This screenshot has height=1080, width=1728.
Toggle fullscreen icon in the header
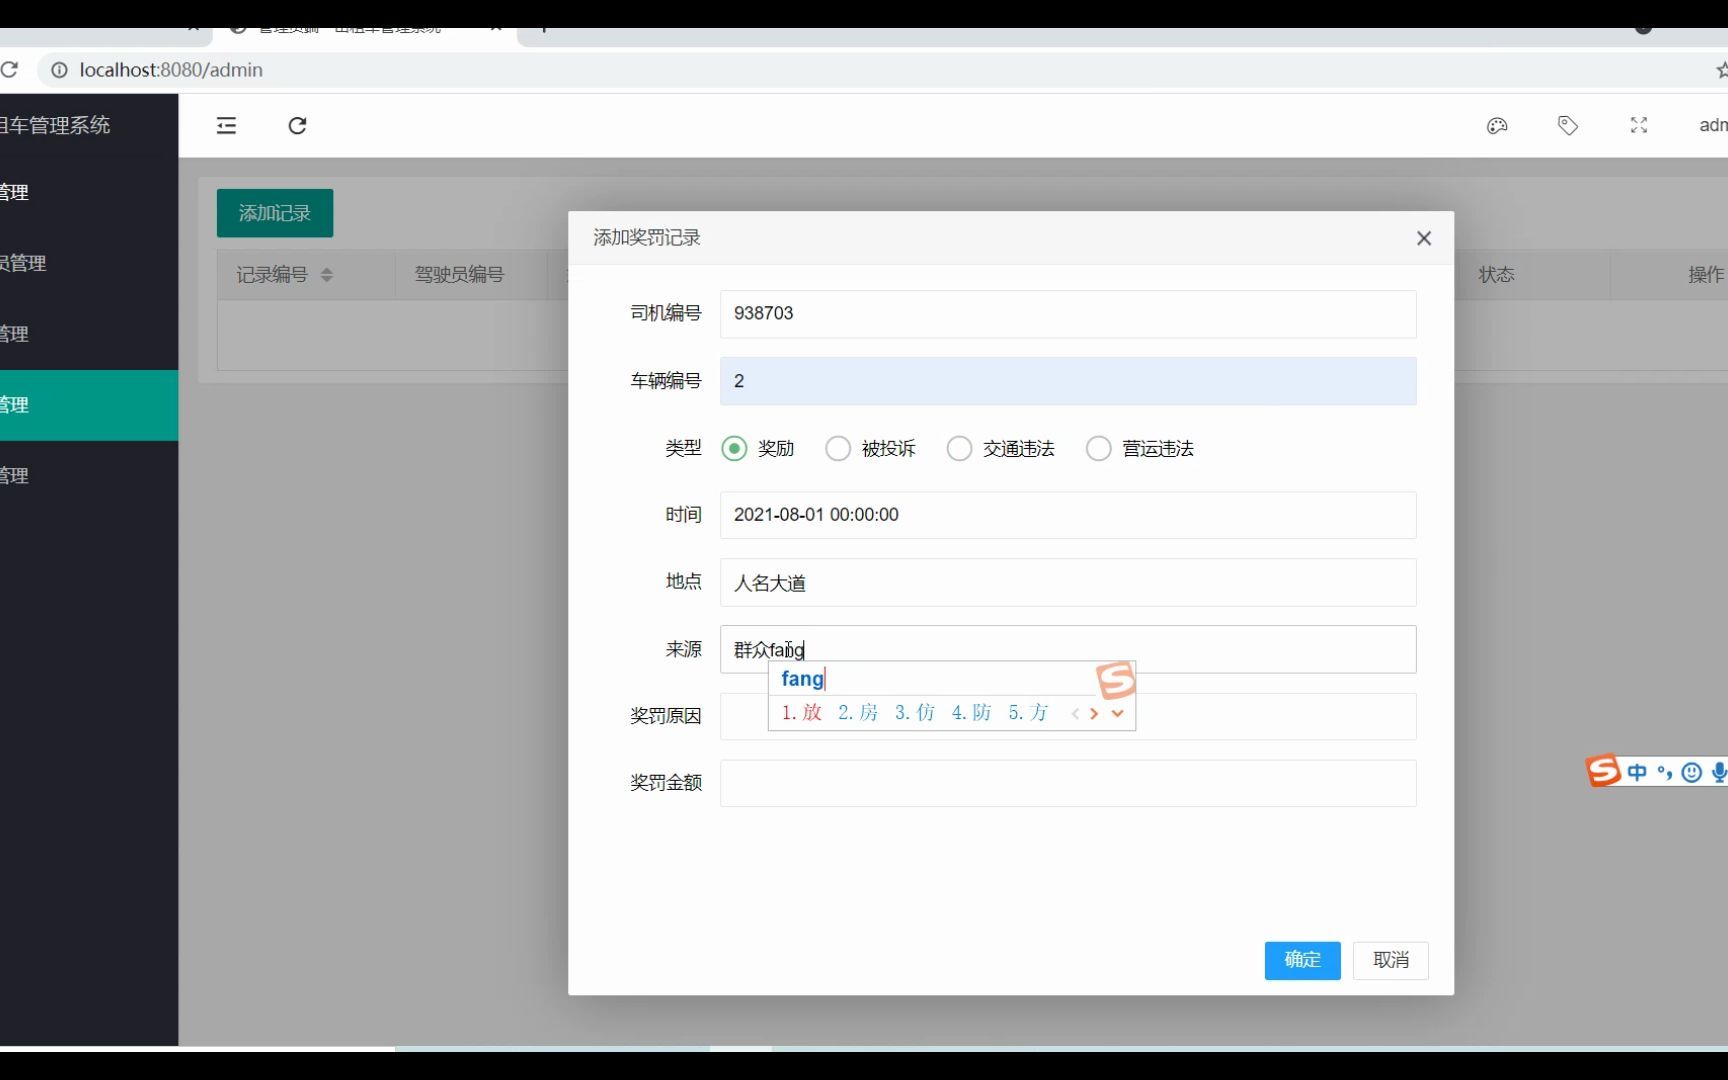point(1639,125)
